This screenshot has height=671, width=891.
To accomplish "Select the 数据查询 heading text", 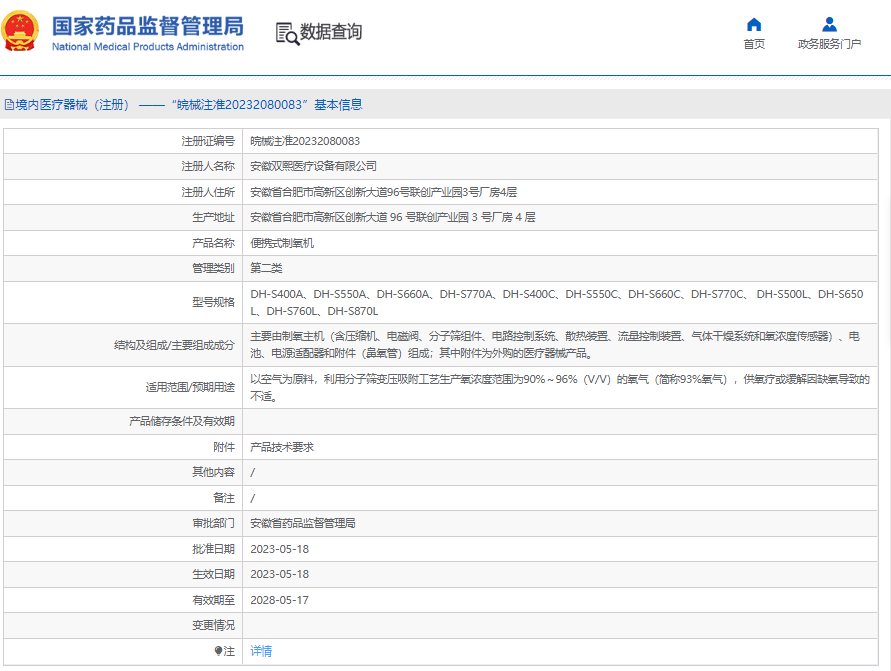I will pos(331,32).
